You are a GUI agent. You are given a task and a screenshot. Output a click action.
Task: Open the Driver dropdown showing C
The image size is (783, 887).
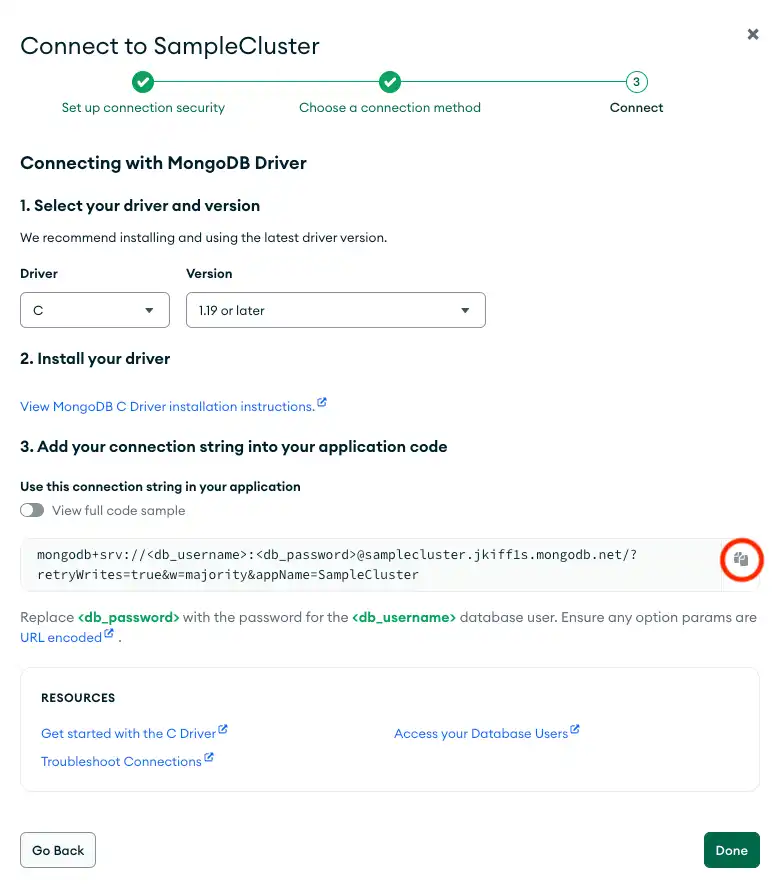coord(94,310)
